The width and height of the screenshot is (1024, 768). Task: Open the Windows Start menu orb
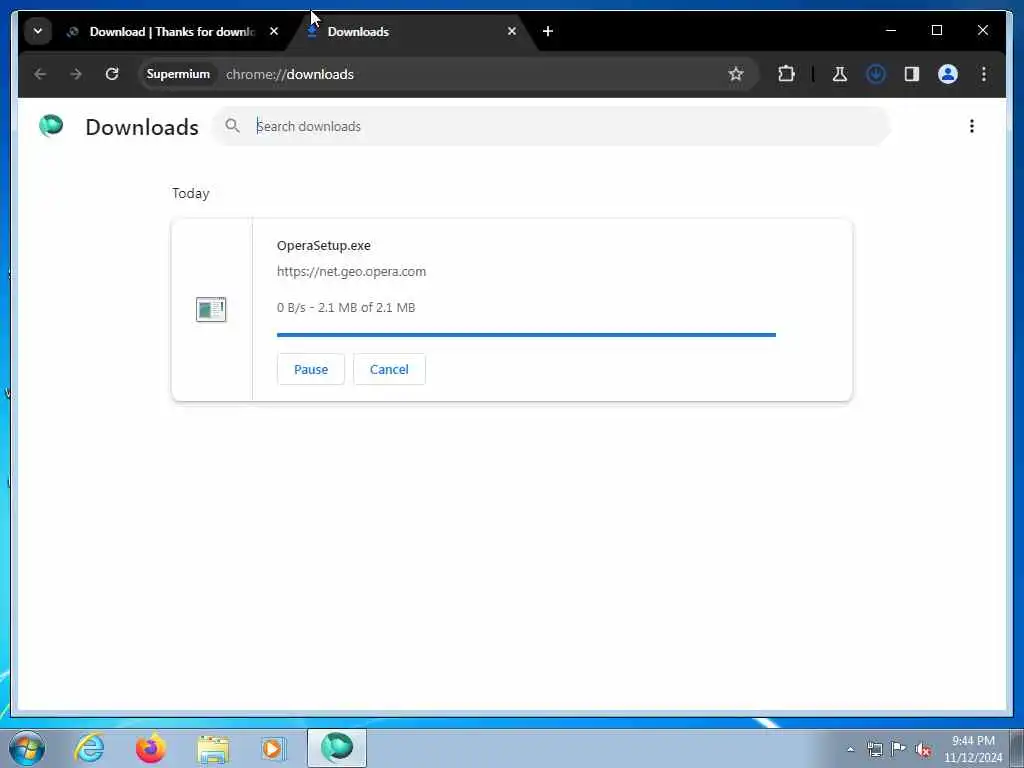pos(27,748)
